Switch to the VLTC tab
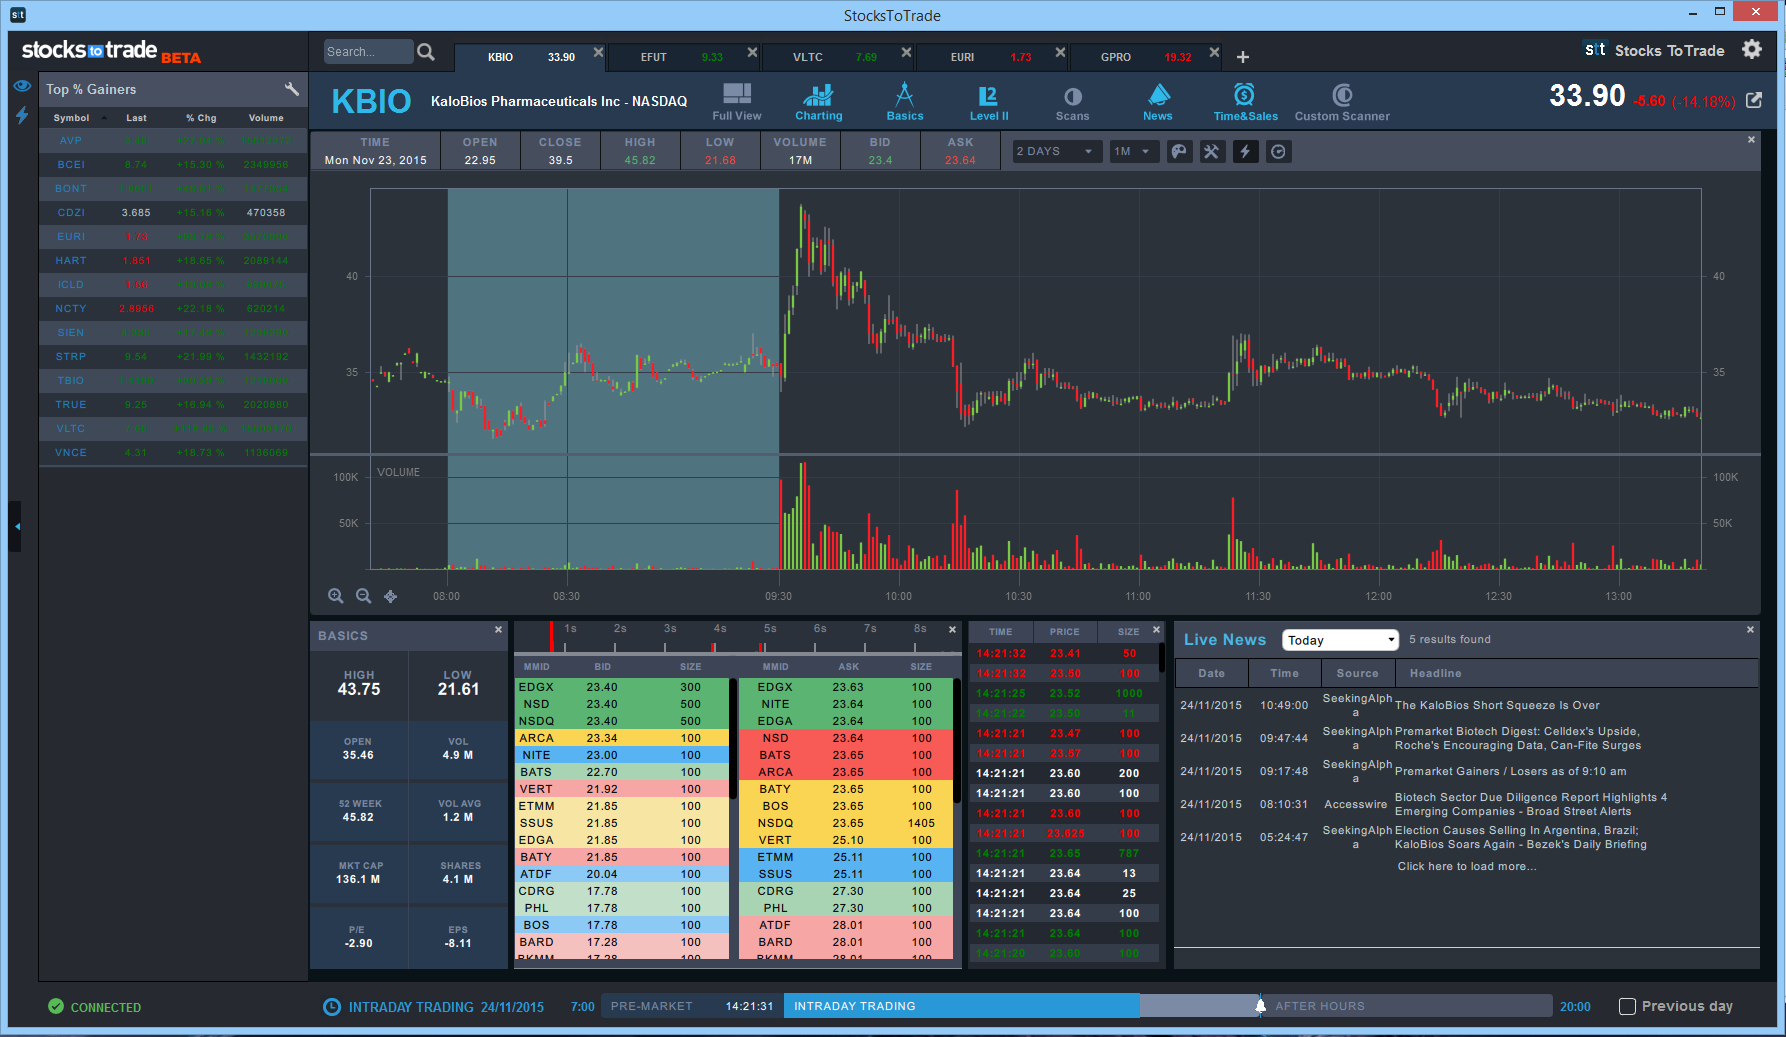 [838, 57]
